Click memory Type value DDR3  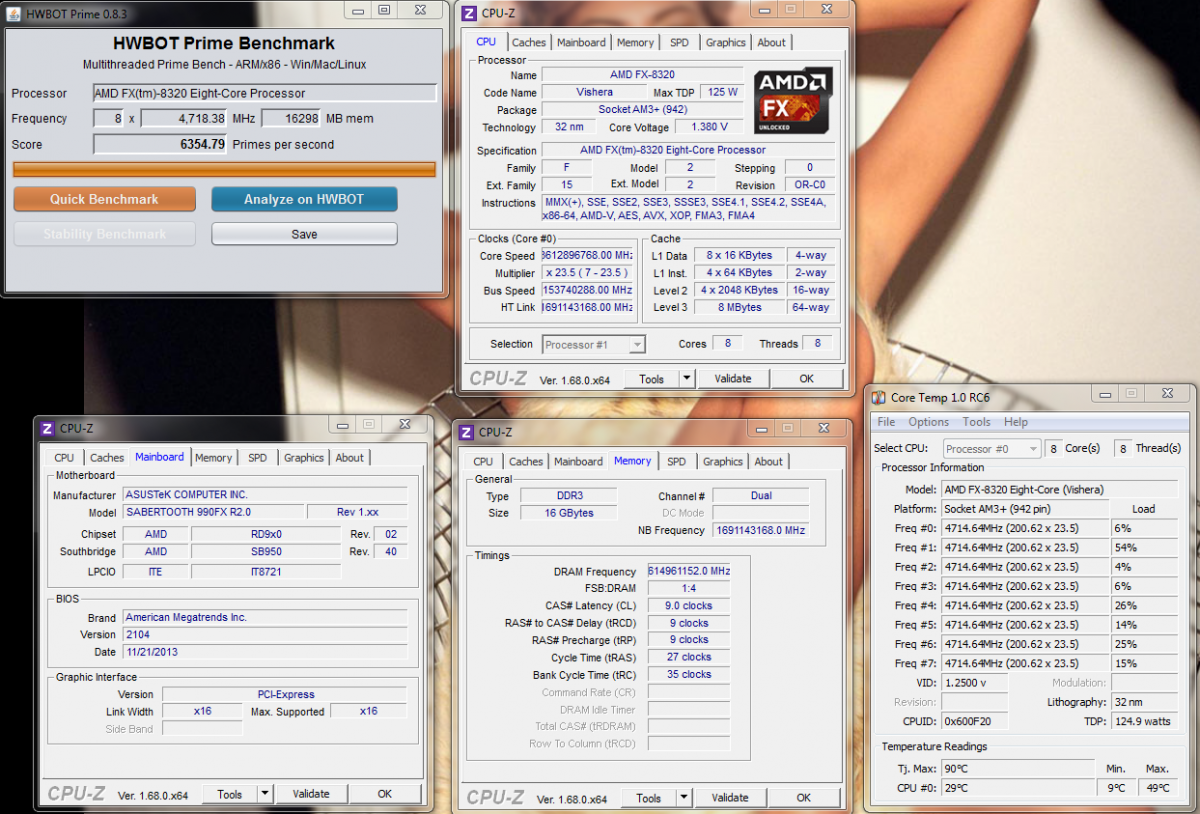pos(568,496)
